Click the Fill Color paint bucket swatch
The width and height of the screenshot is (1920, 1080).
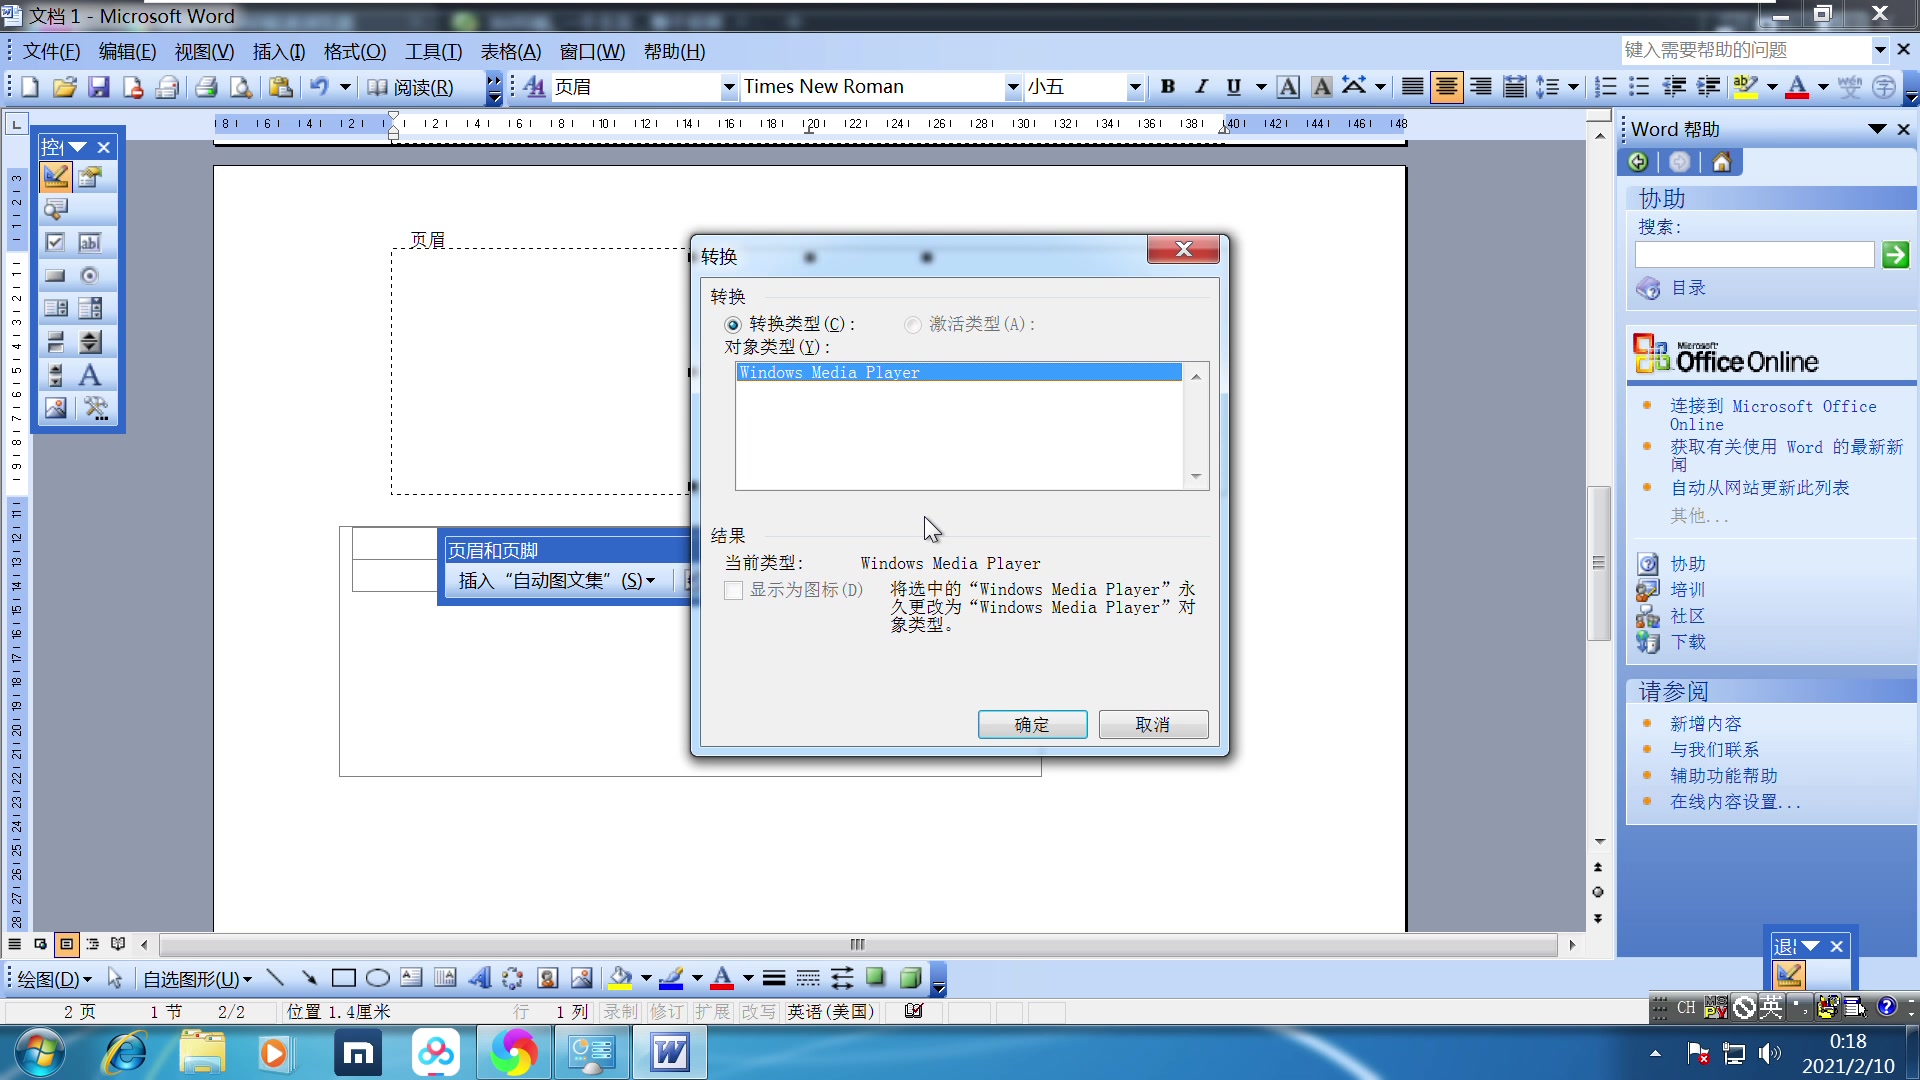620,978
